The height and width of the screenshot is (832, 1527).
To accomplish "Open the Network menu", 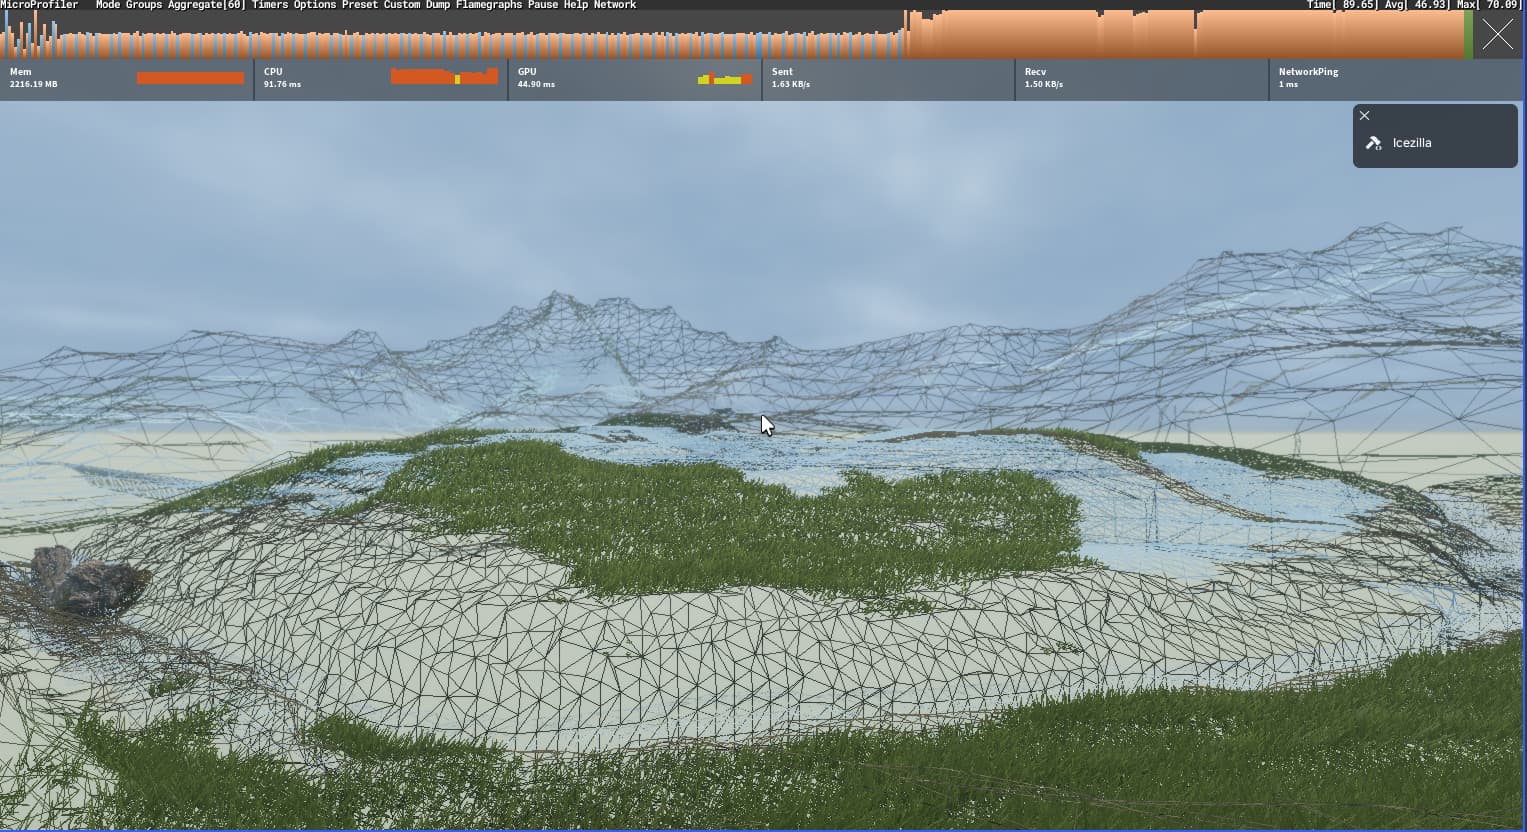I will (x=615, y=5).
